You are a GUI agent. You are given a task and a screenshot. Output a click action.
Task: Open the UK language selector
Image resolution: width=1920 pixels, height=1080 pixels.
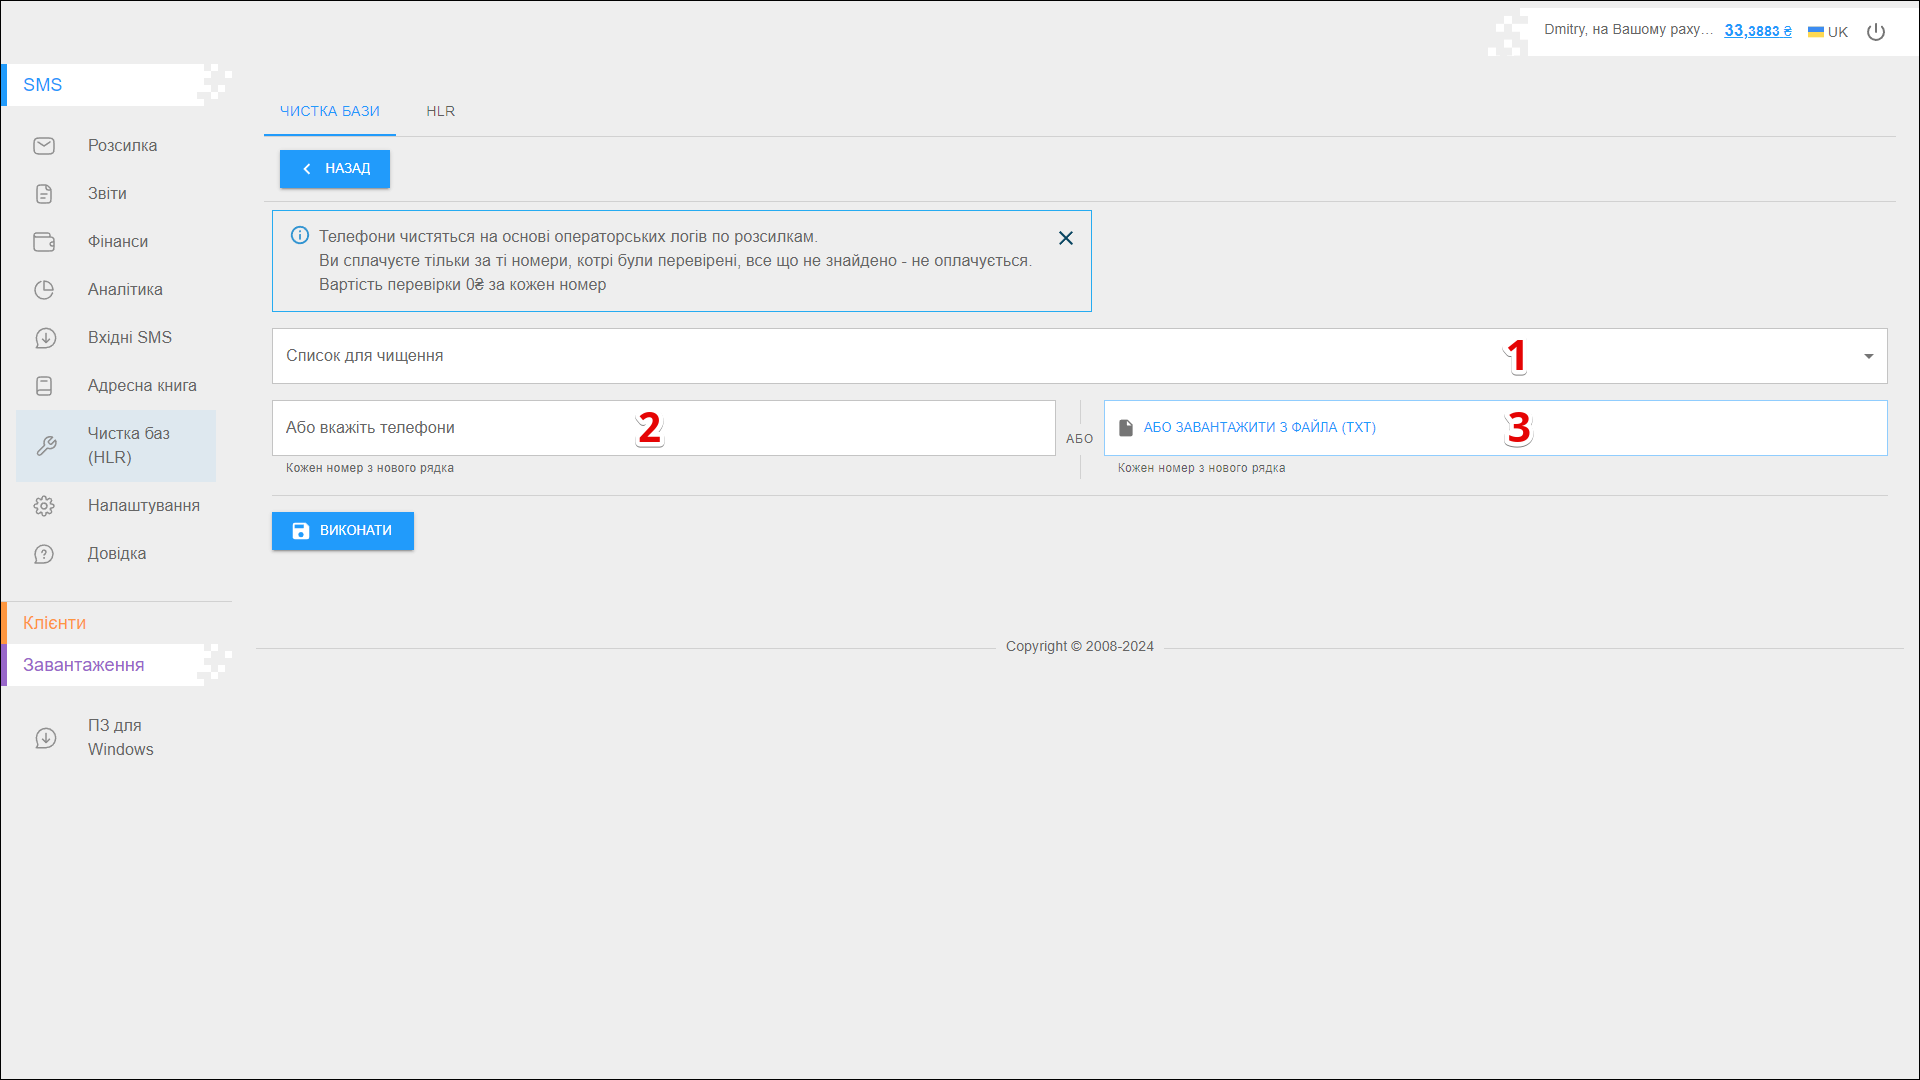coord(1828,32)
